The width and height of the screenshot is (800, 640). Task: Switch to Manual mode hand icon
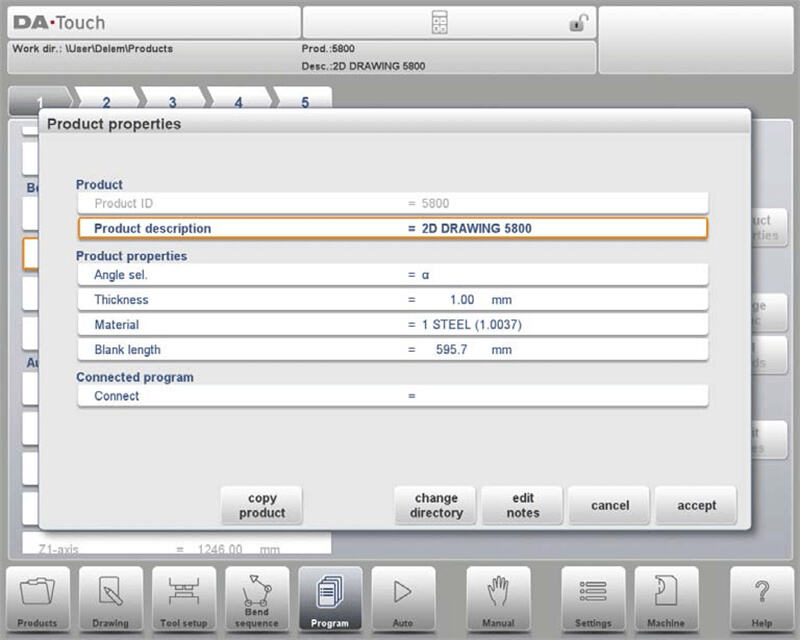click(498, 598)
